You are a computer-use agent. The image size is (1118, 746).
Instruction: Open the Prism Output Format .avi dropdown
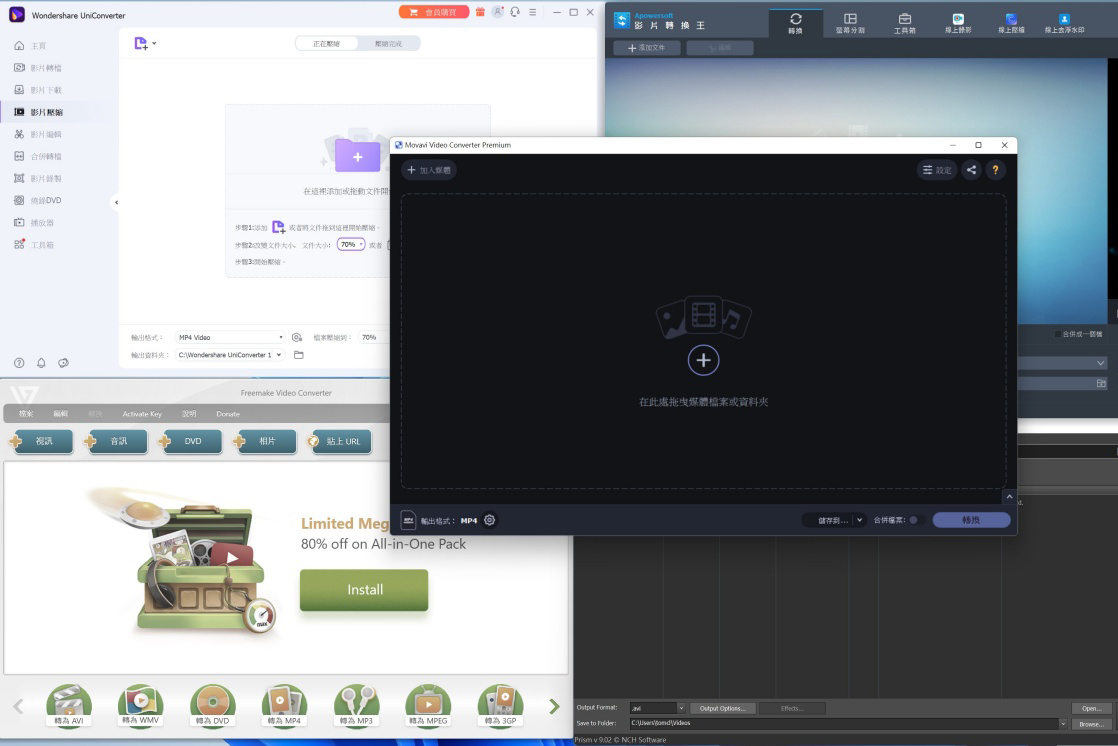click(681, 708)
